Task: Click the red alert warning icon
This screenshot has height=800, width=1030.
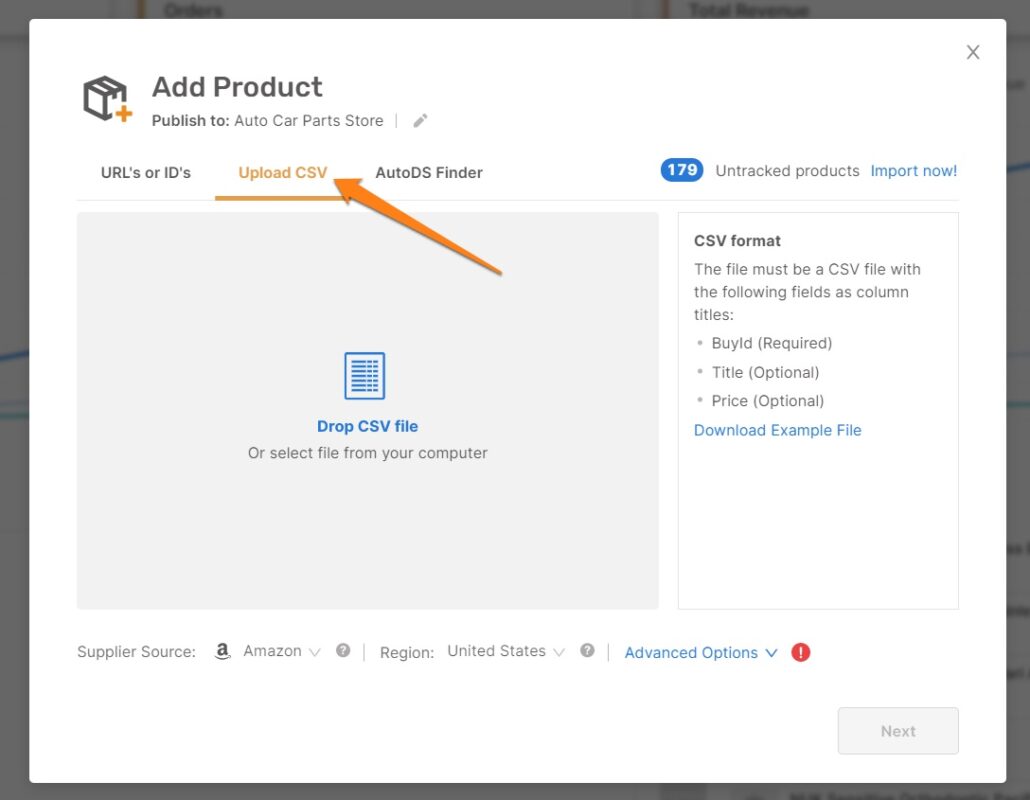Action: click(x=800, y=653)
